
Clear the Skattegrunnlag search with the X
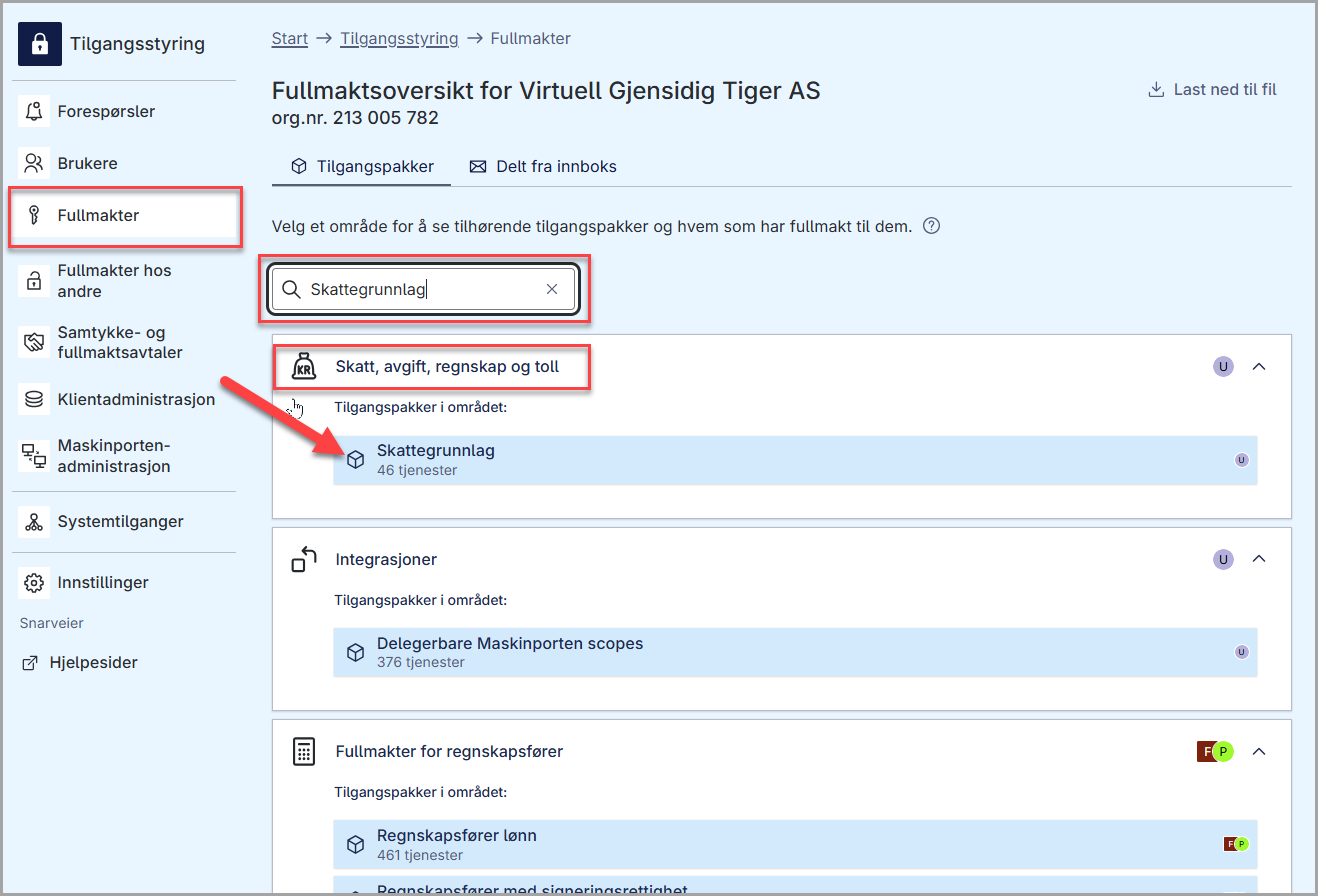coord(552,289)
